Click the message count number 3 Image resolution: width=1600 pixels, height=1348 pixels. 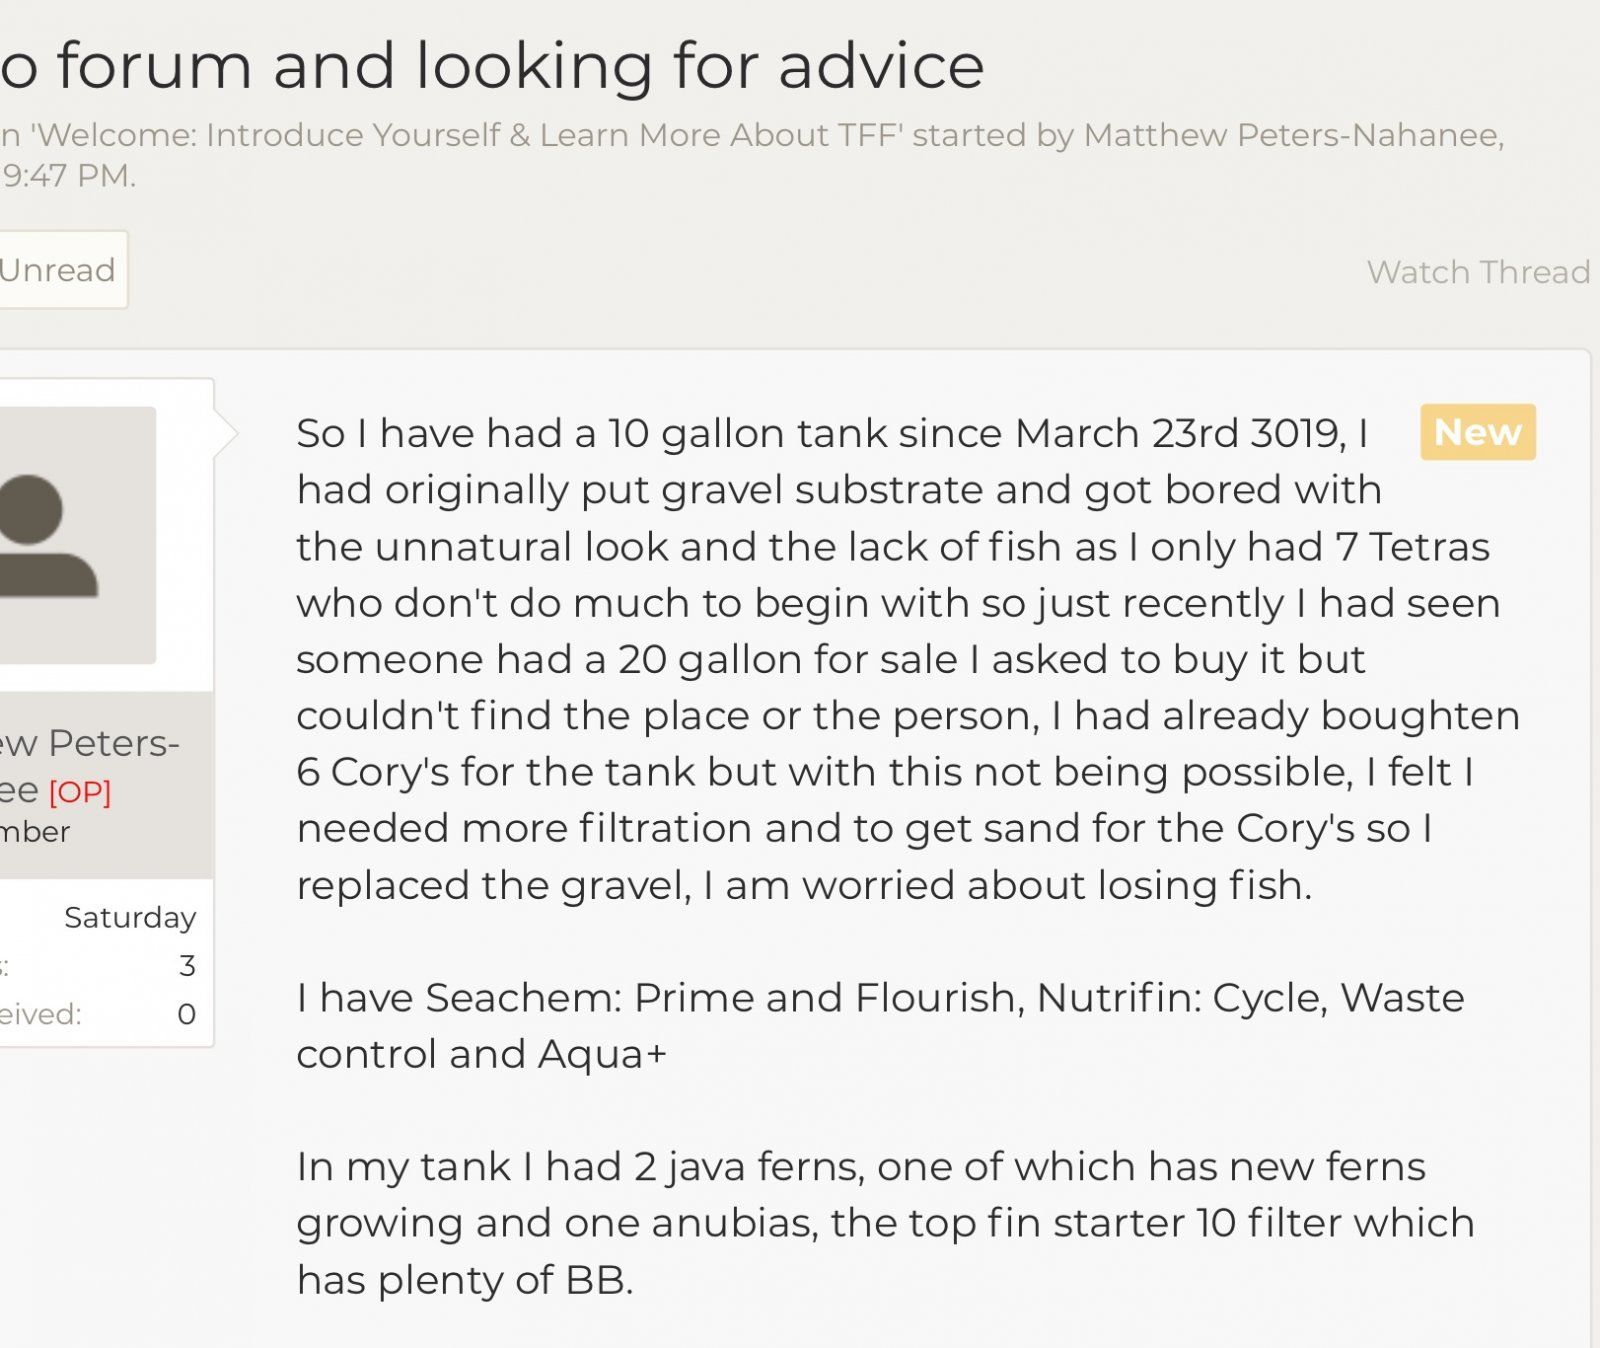click(187, 966)
